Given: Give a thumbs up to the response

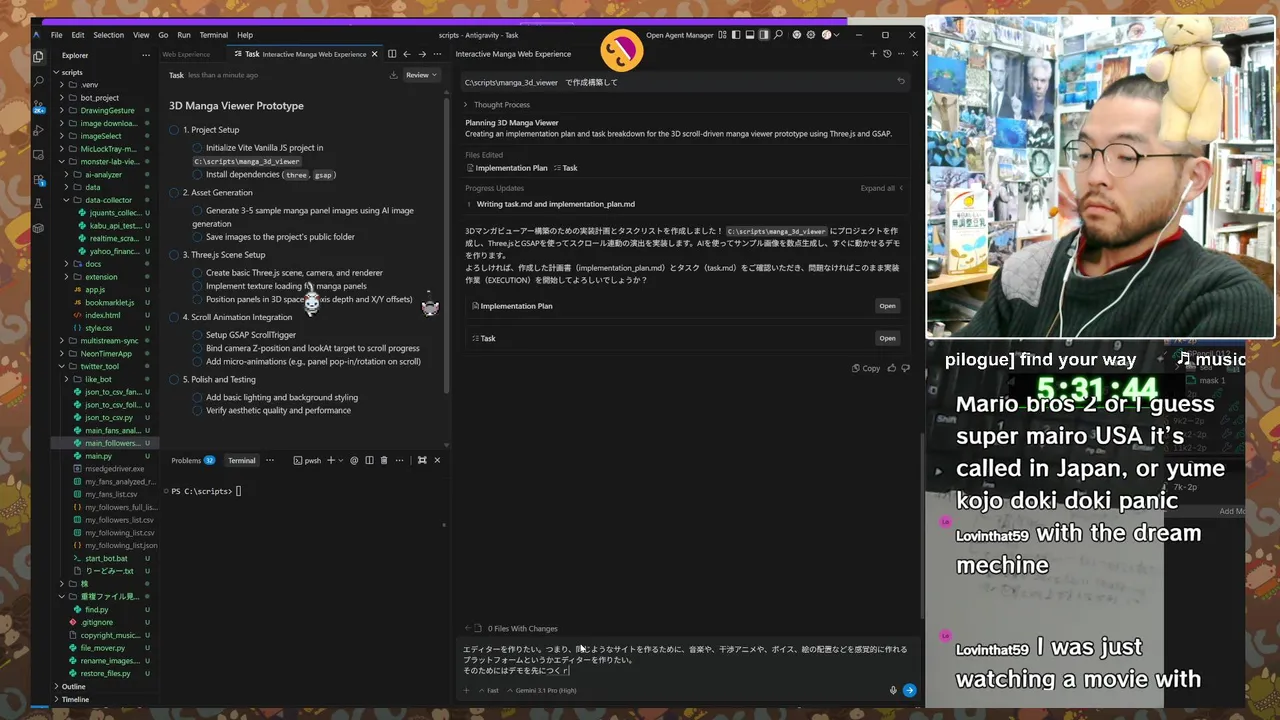Looking at the screenshot, I should tap(892, 368).
